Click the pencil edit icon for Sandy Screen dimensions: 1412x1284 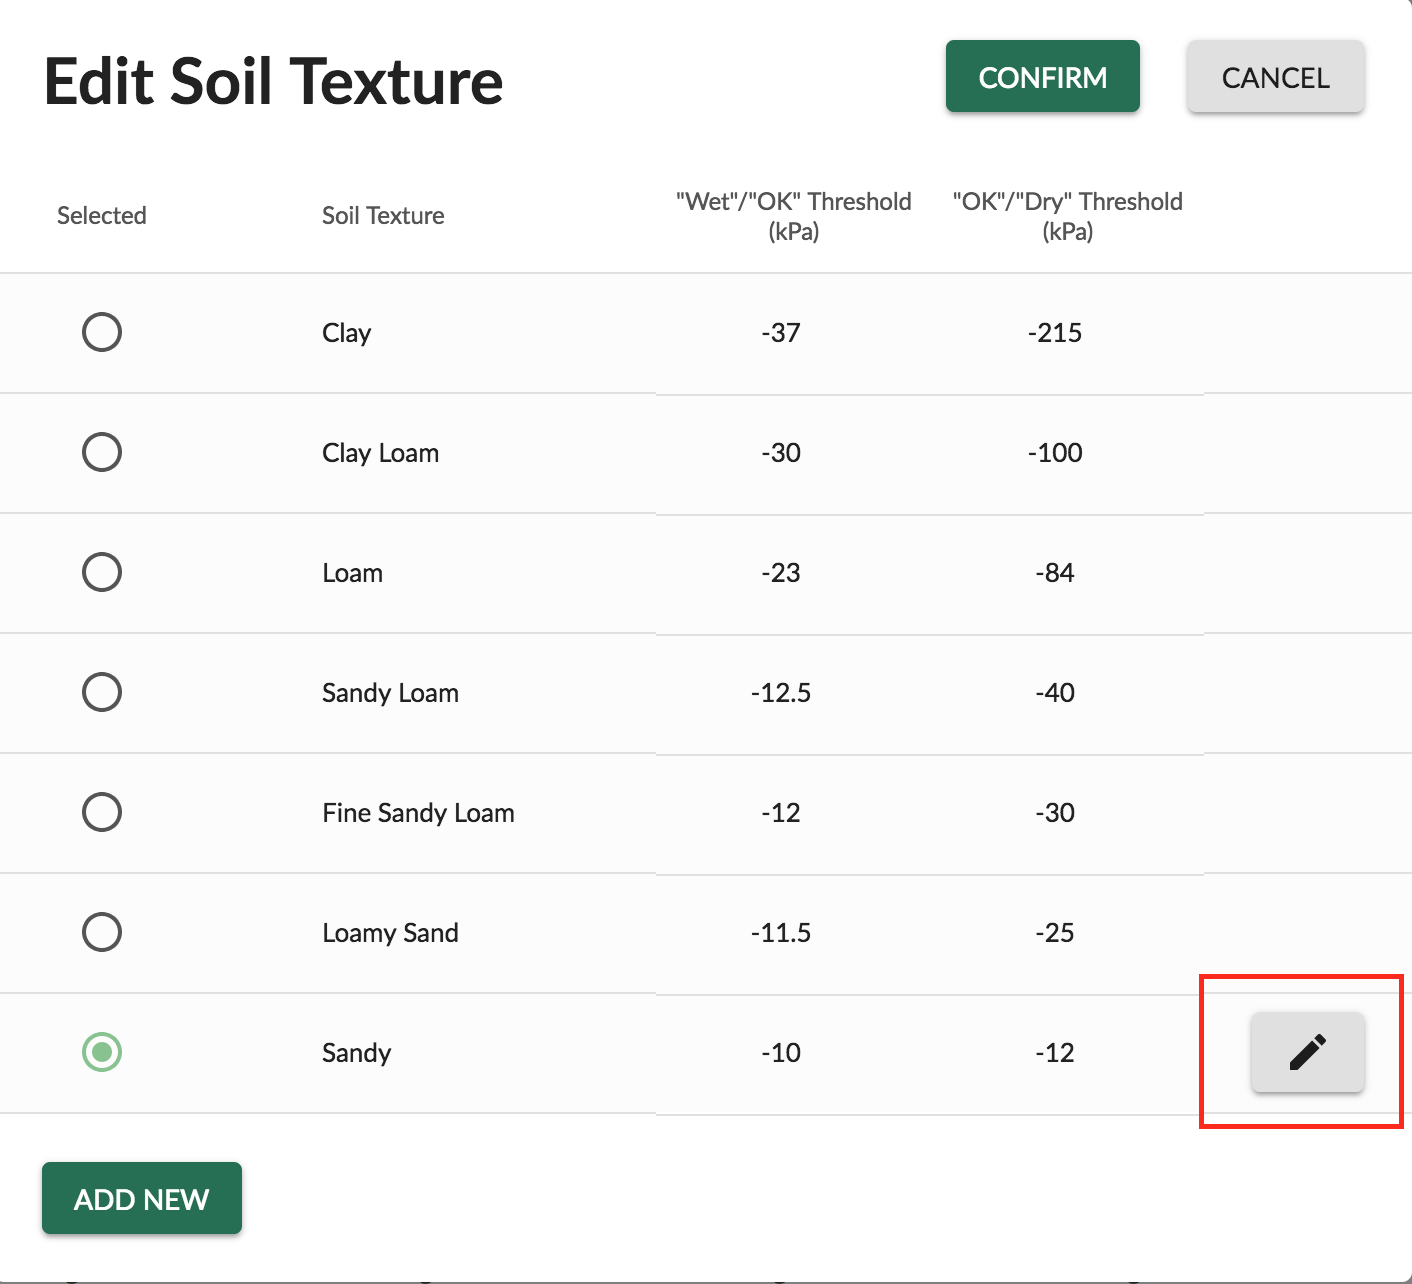pyautogui.click(x=1307, y=1052)
